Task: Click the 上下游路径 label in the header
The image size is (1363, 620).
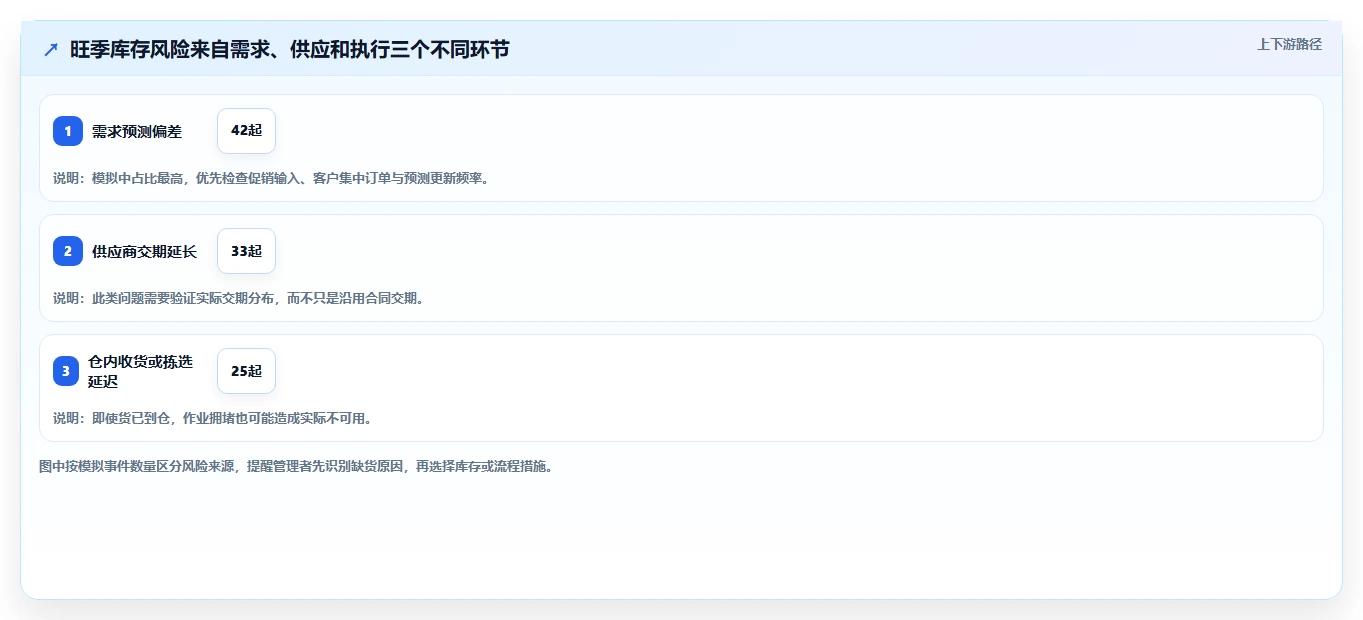Action: pos(1289,44)
